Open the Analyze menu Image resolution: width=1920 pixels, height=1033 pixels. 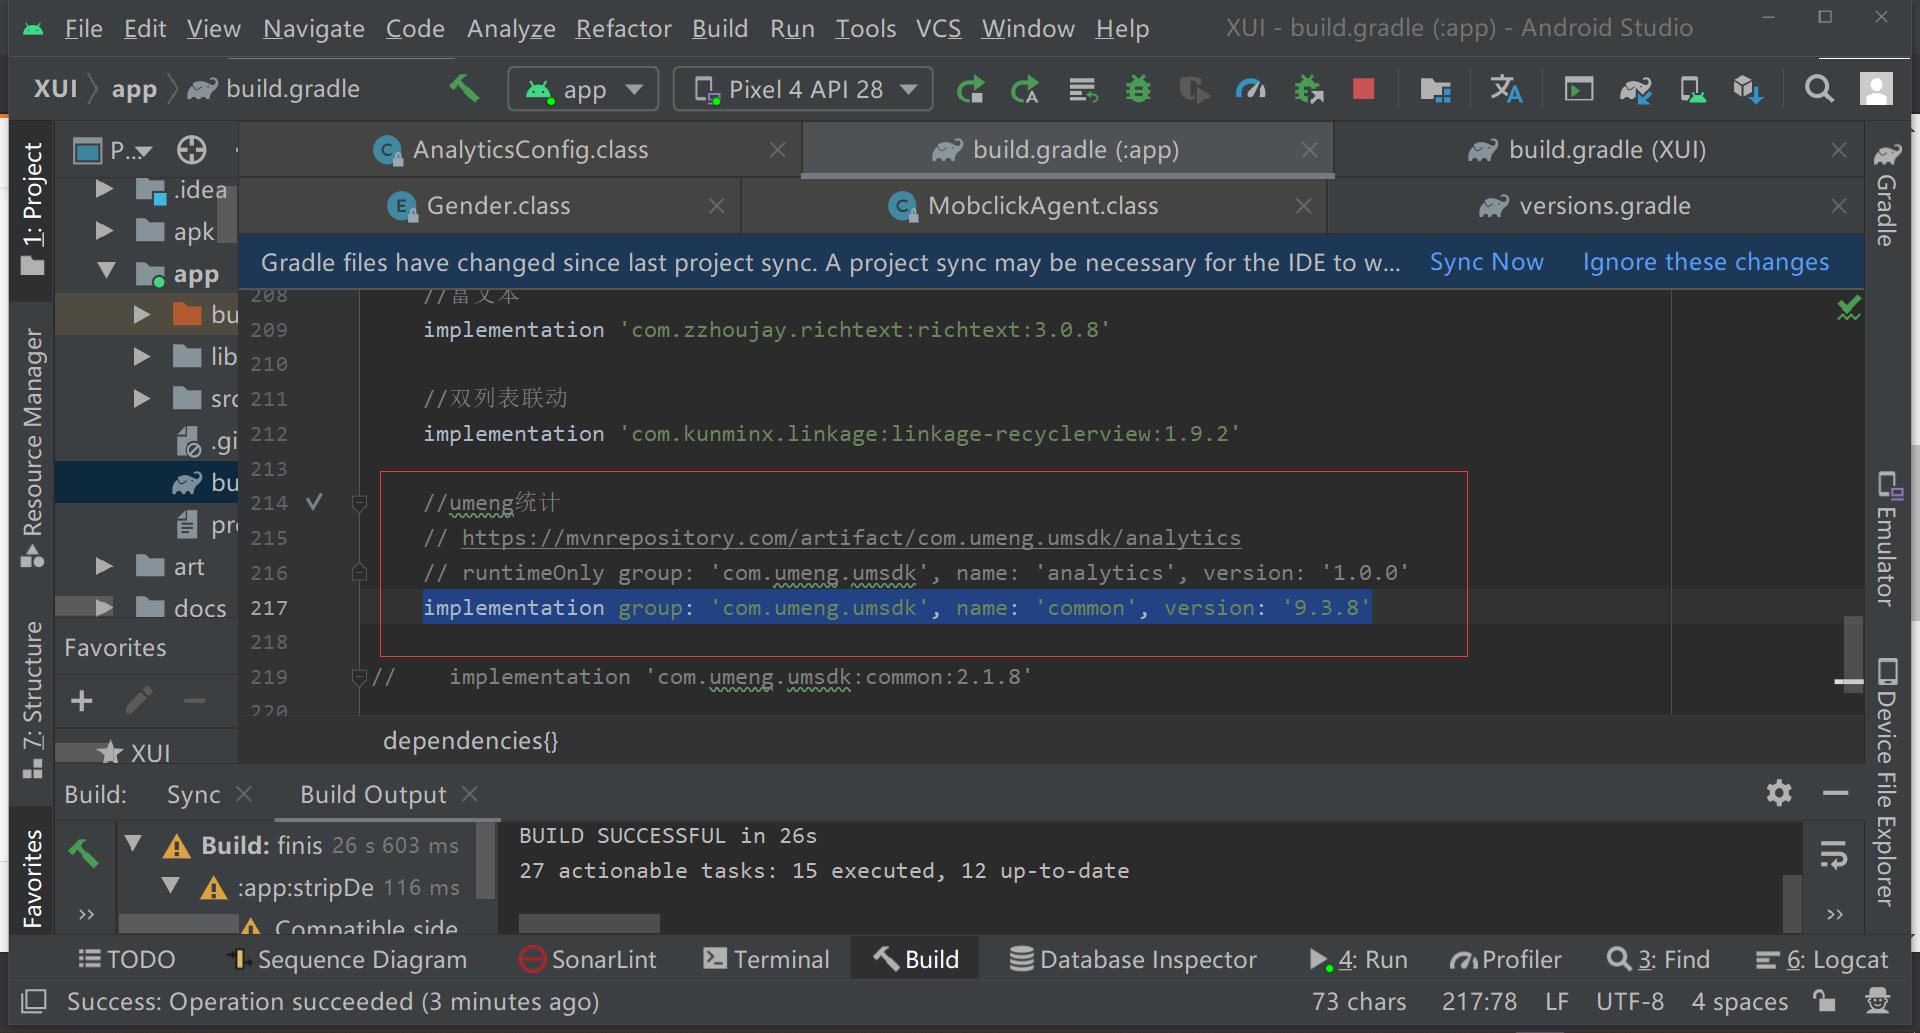(511, 29)
